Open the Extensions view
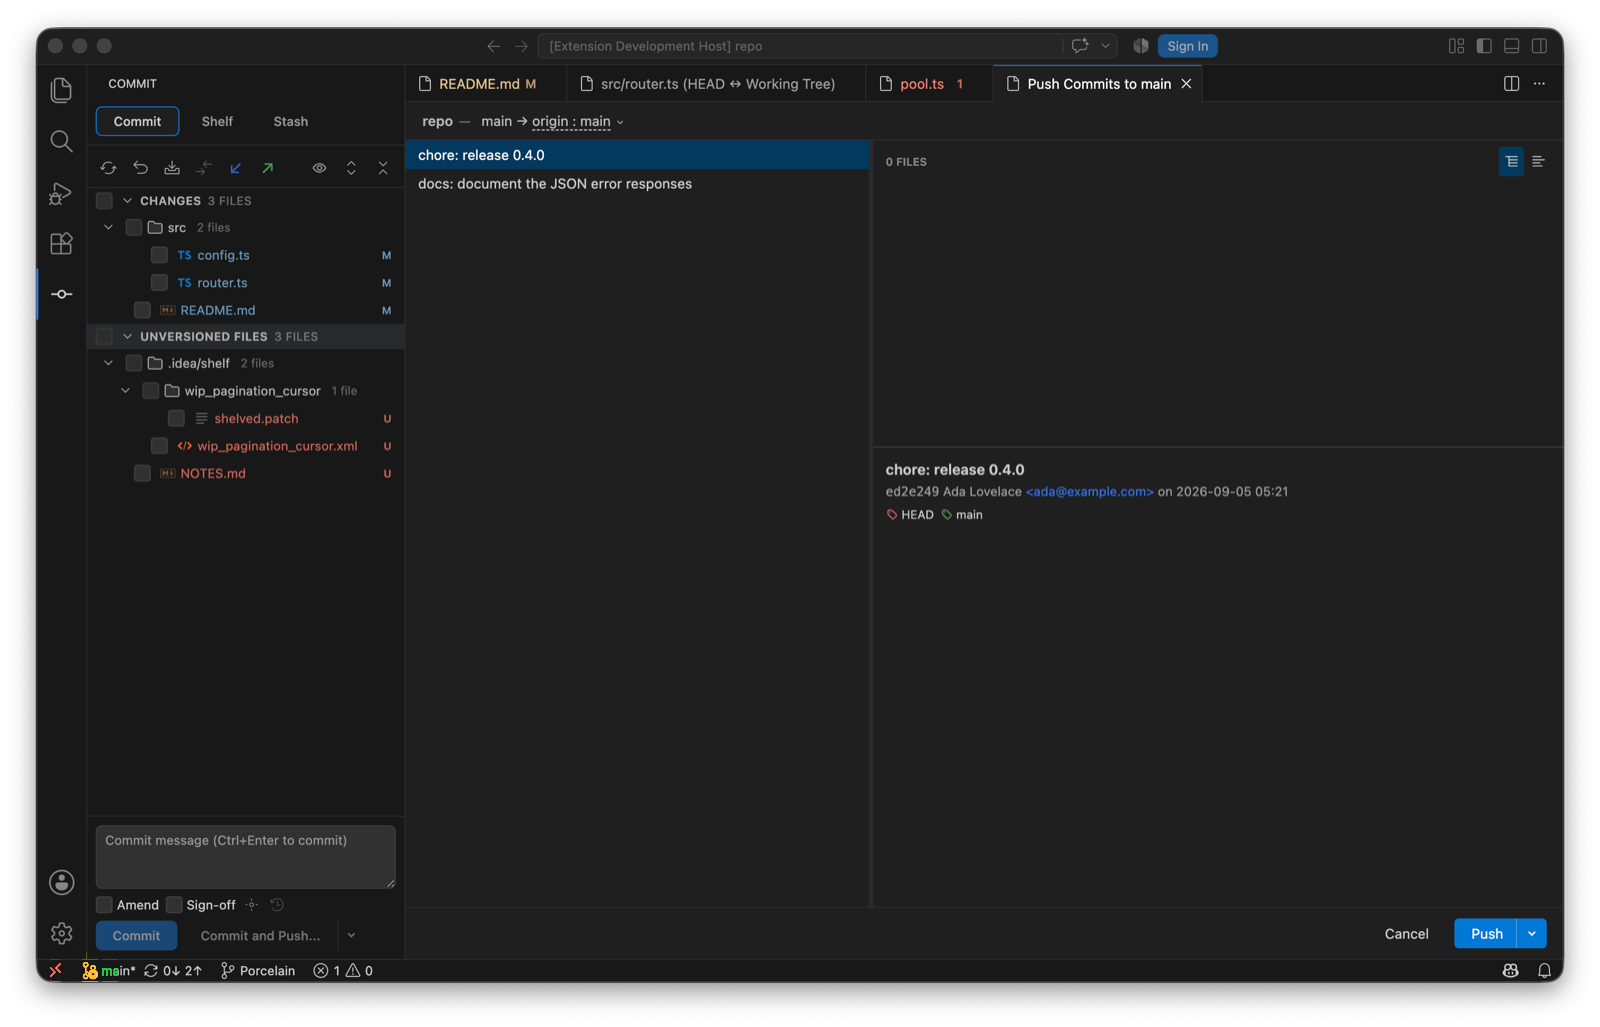Screen dimensions: 1600x1027 [61, 244]
